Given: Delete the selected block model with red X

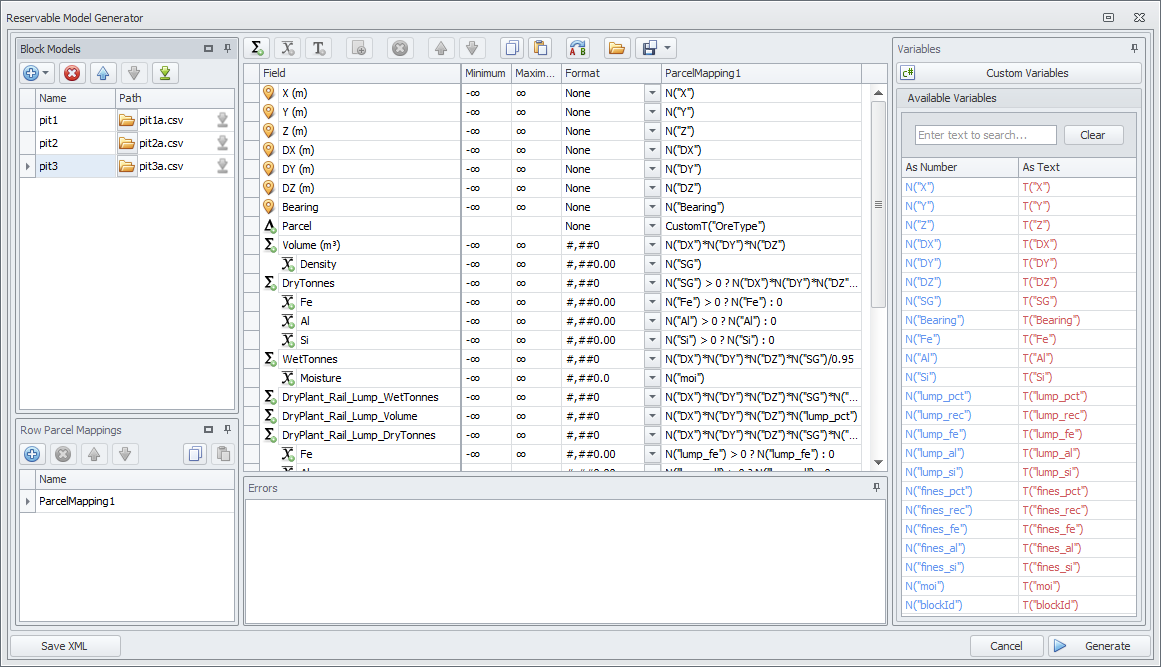Looking at the screenshot, I should pyautogui.click(x=72, y=73).
